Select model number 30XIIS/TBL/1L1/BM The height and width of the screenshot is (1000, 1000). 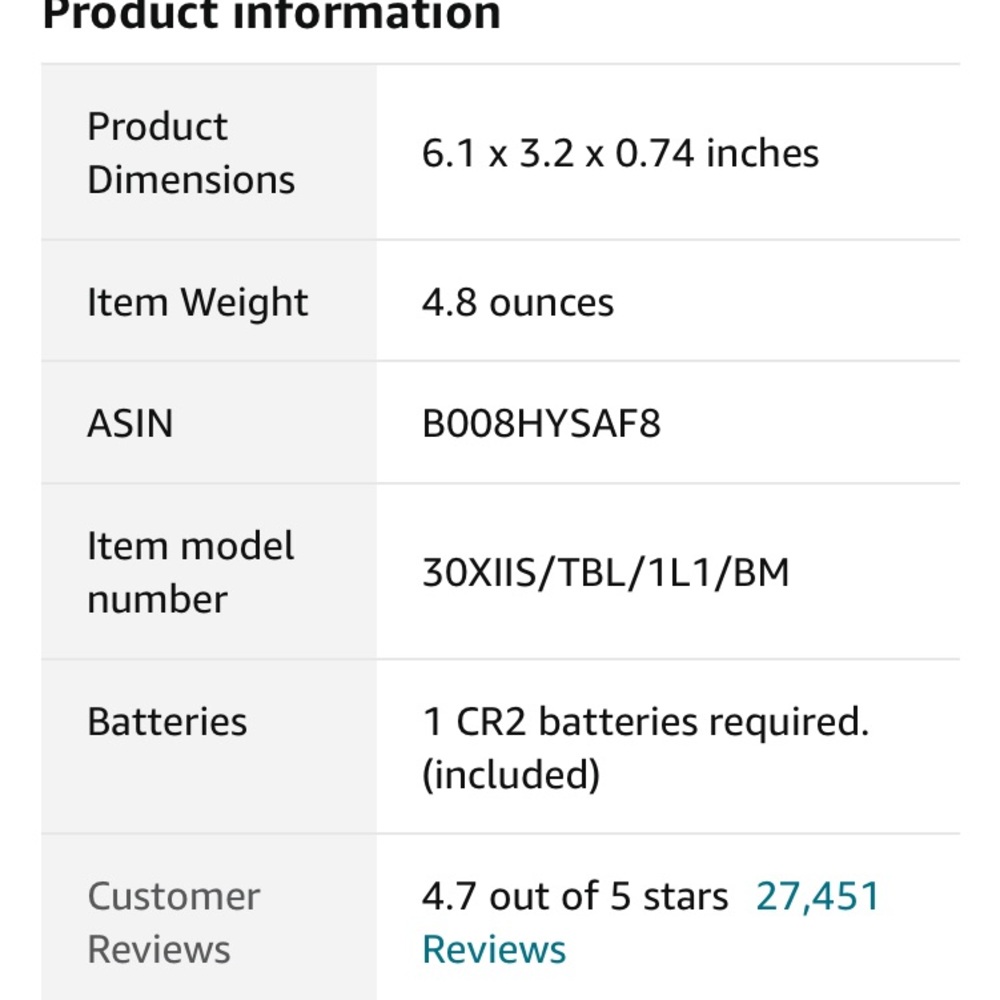[x=606, y=573]
